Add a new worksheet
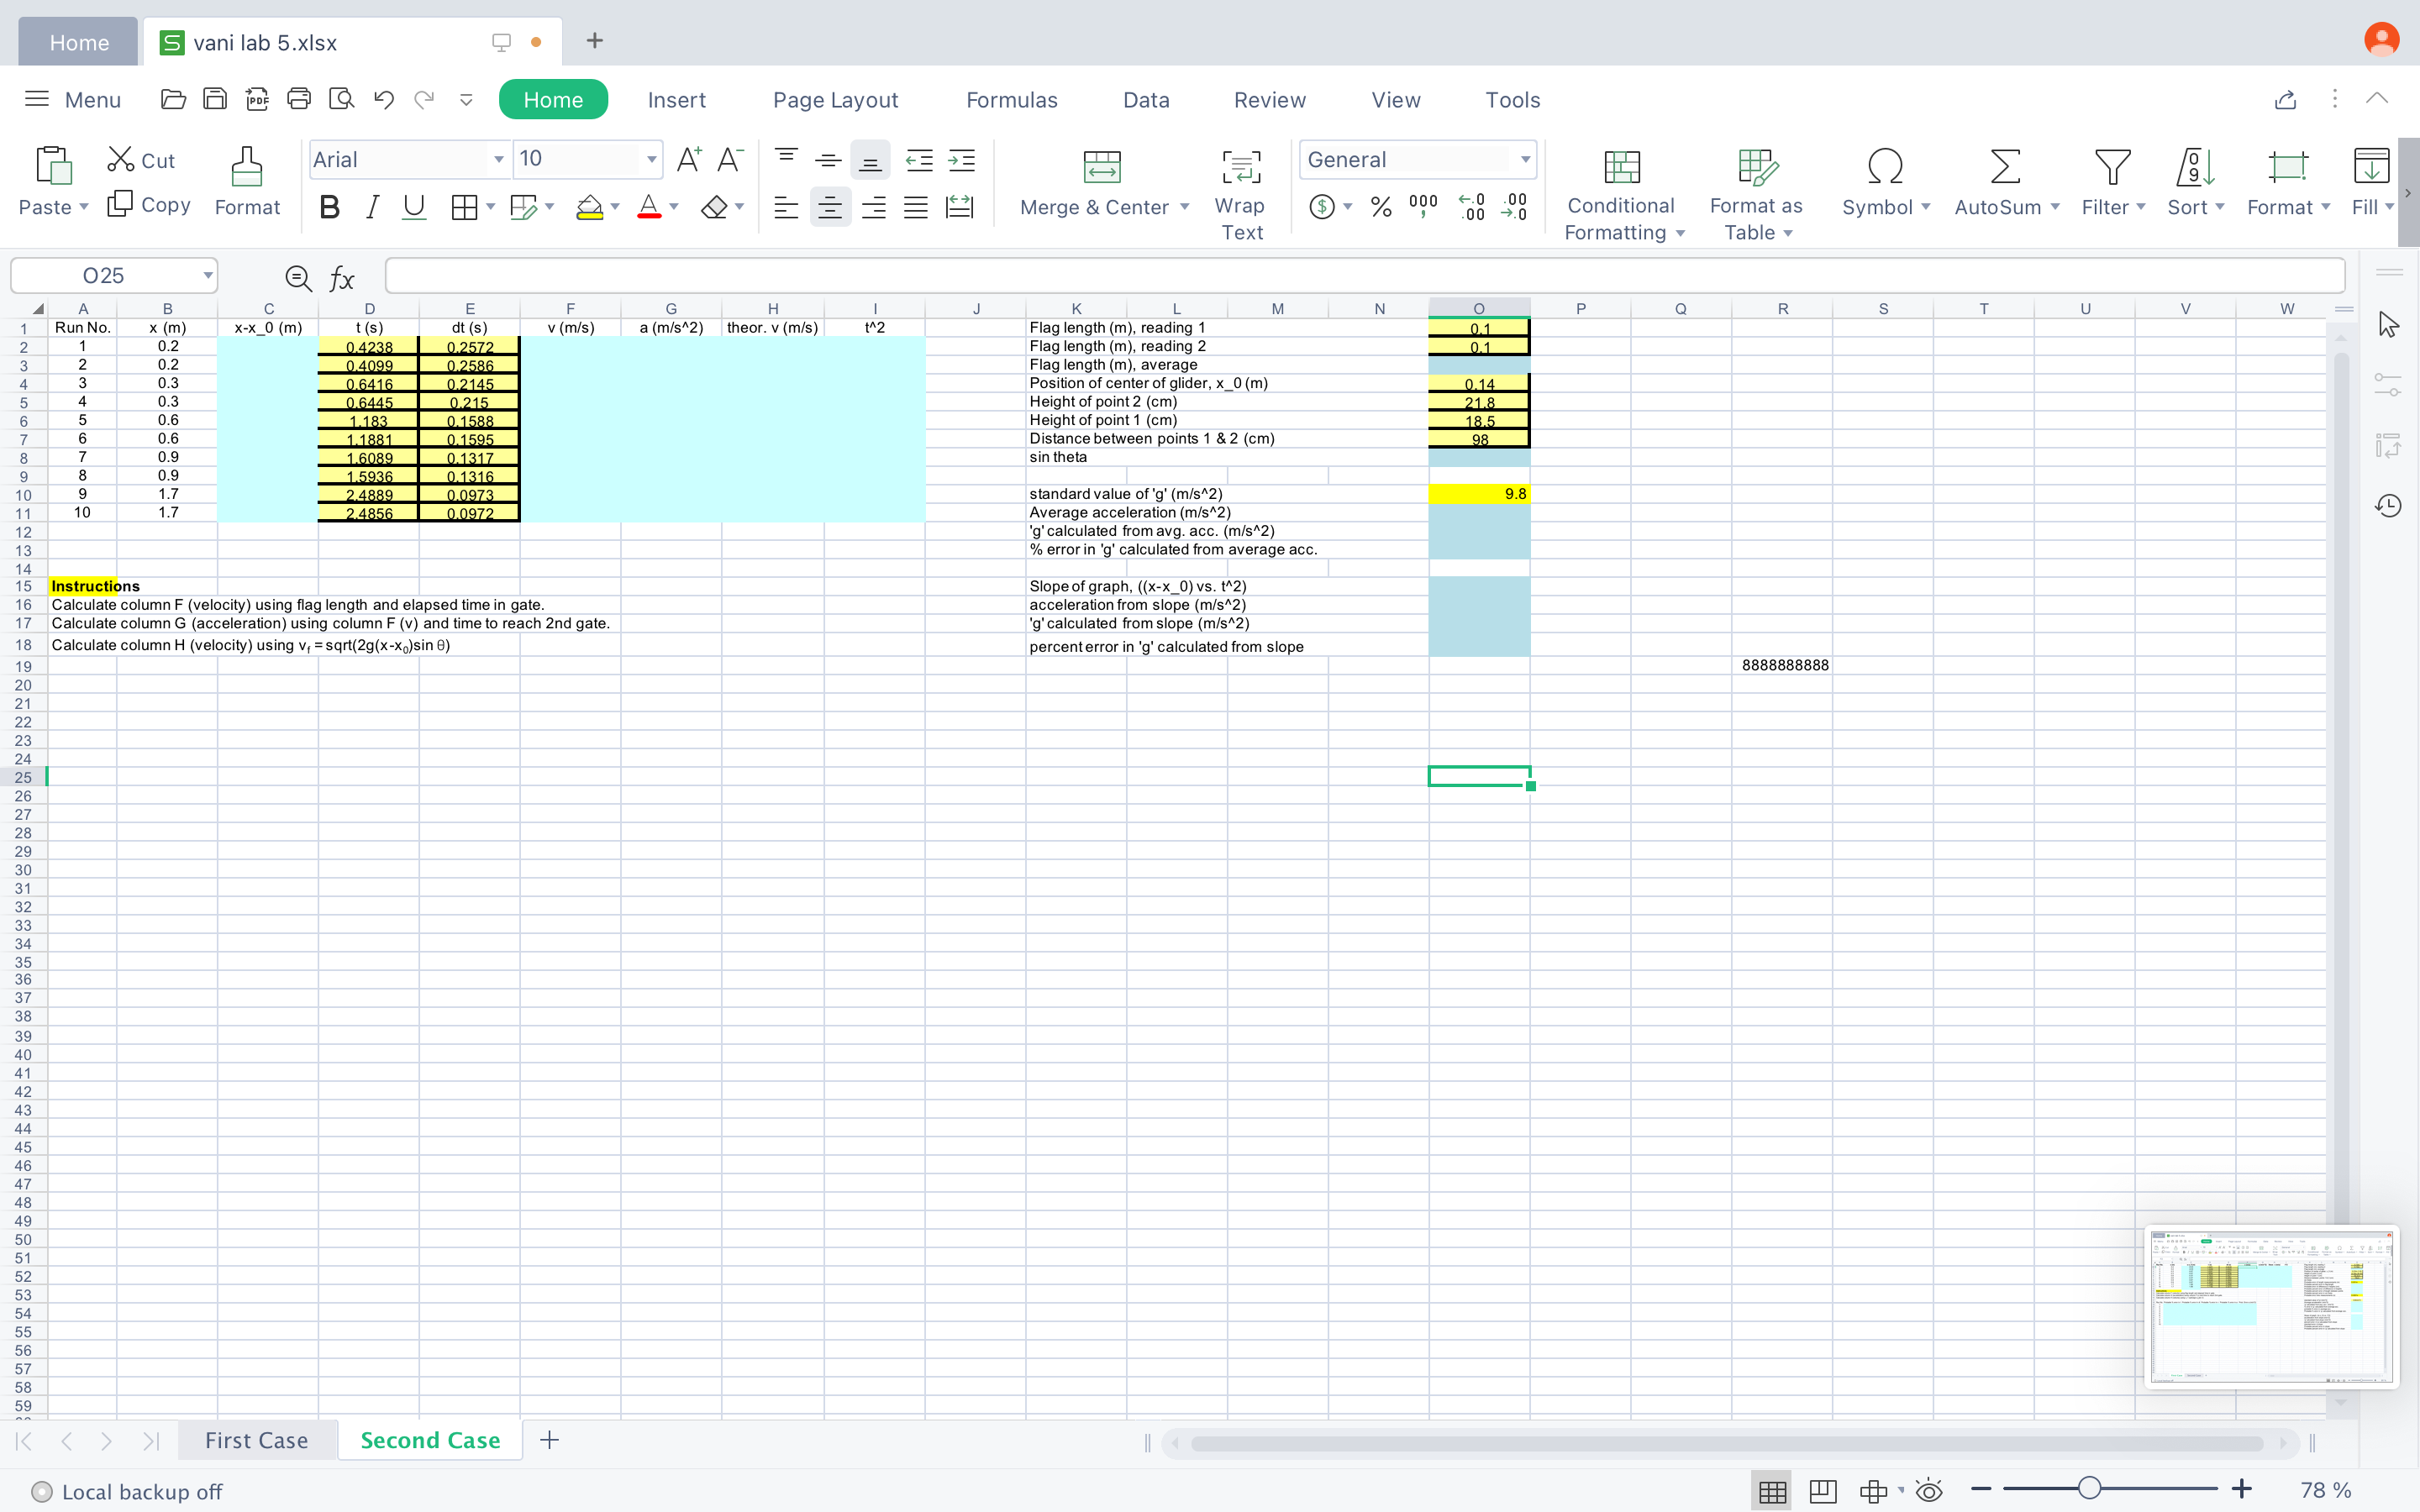Viewport: 2420px width, 1512px height. (548, 1440)
